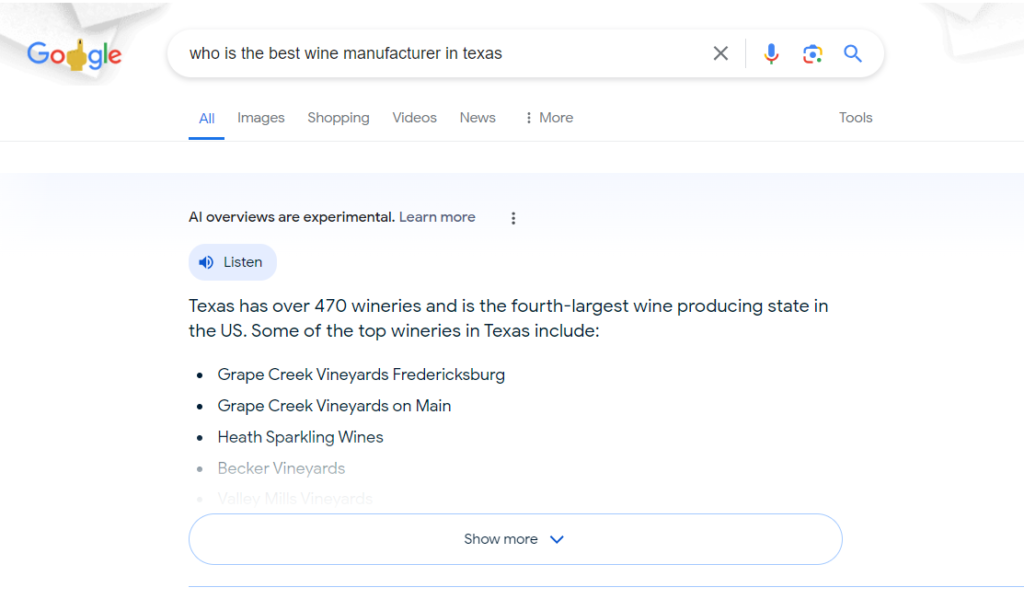Open the News tab

pyautogui.click(x=477, y=118)
